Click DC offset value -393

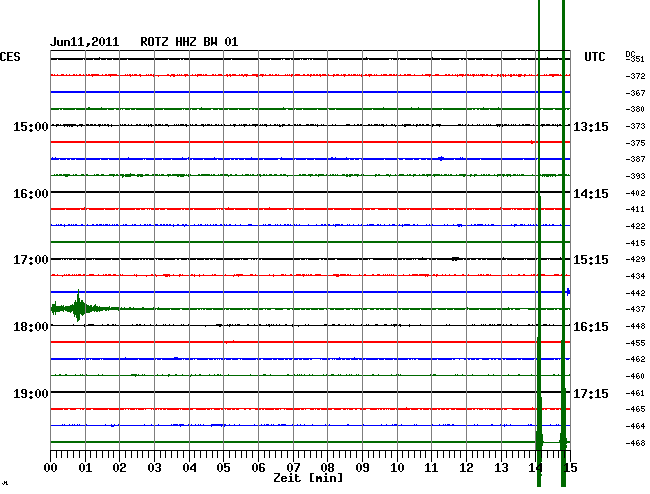click(x=635, y=176)
